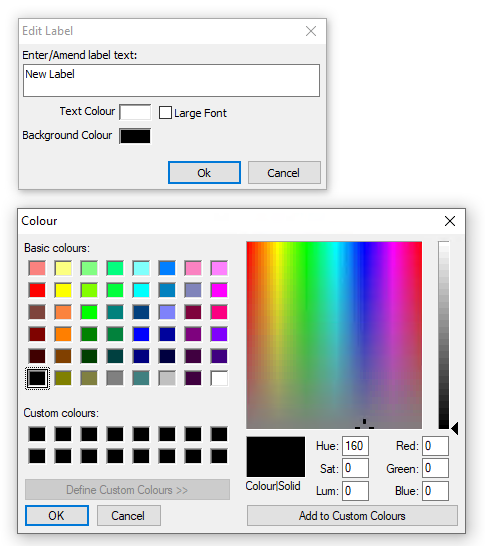Tick the Large Font checkbox

165,113
